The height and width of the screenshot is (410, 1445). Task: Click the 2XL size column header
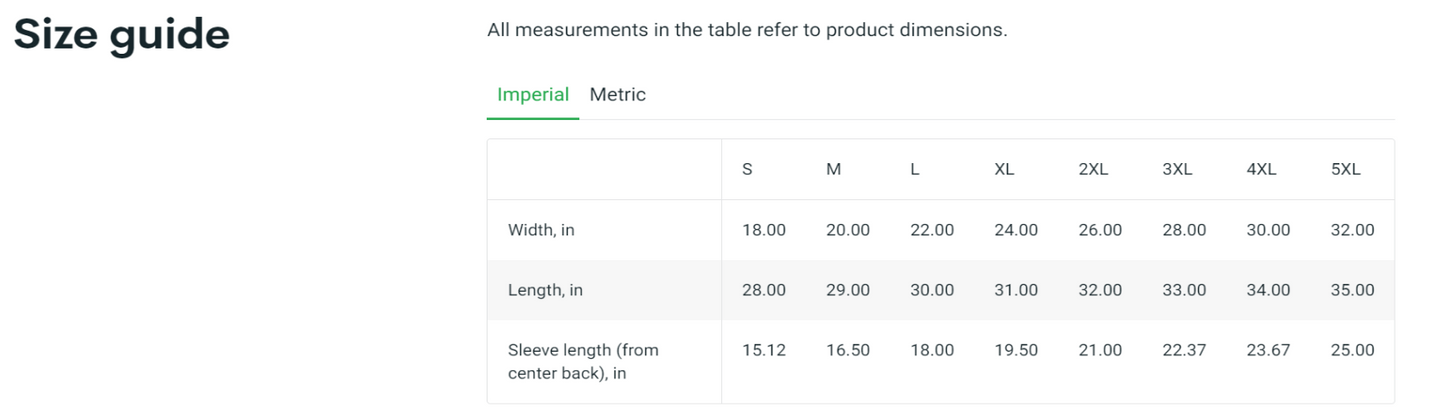[x=1093, y=170]
